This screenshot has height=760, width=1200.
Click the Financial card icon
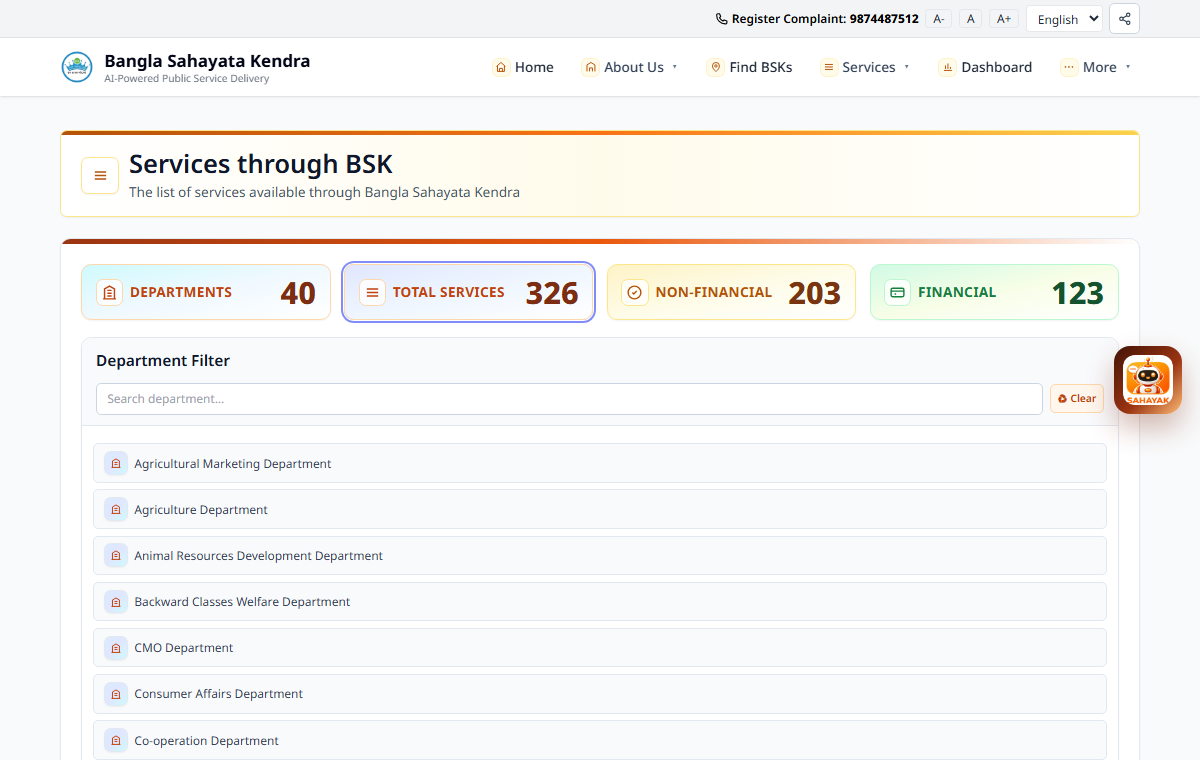point(897,292)
